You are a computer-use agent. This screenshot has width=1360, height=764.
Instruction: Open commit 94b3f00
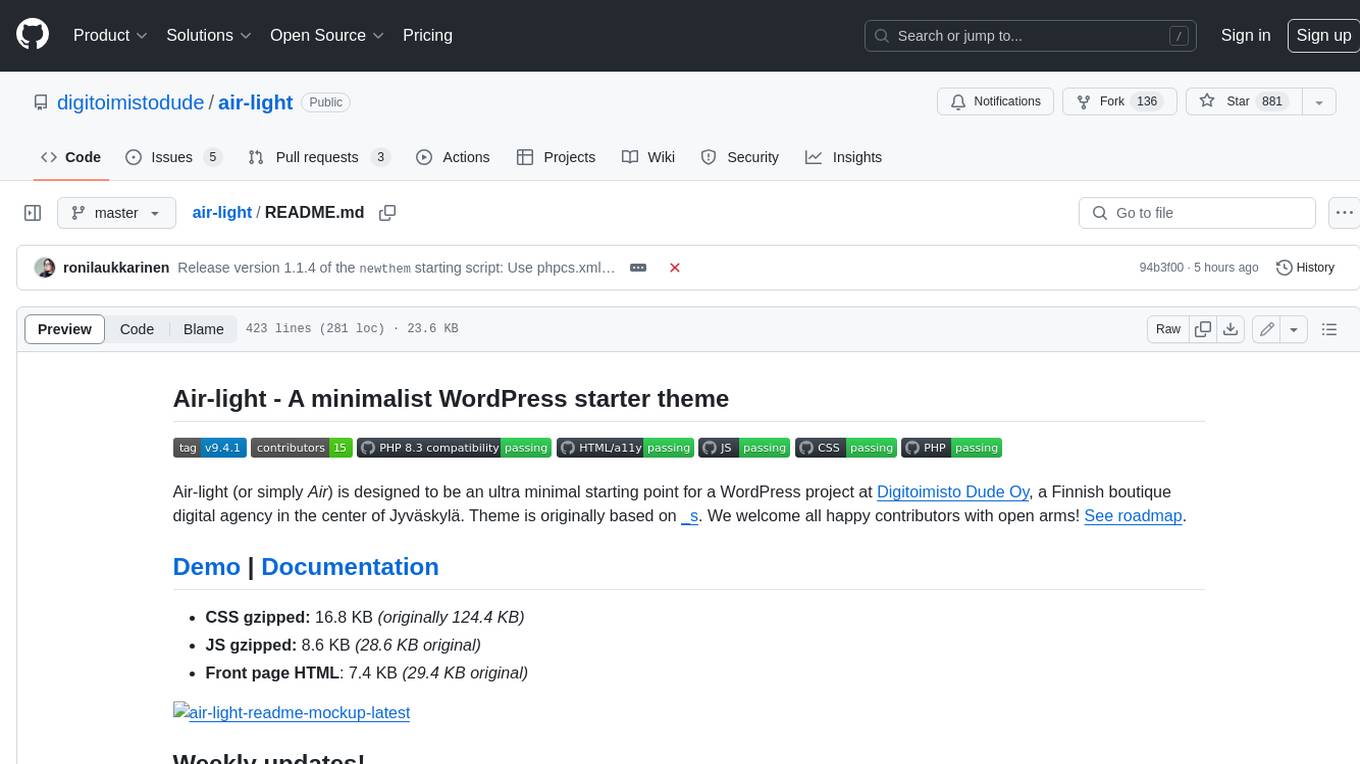pos(1161,268)
